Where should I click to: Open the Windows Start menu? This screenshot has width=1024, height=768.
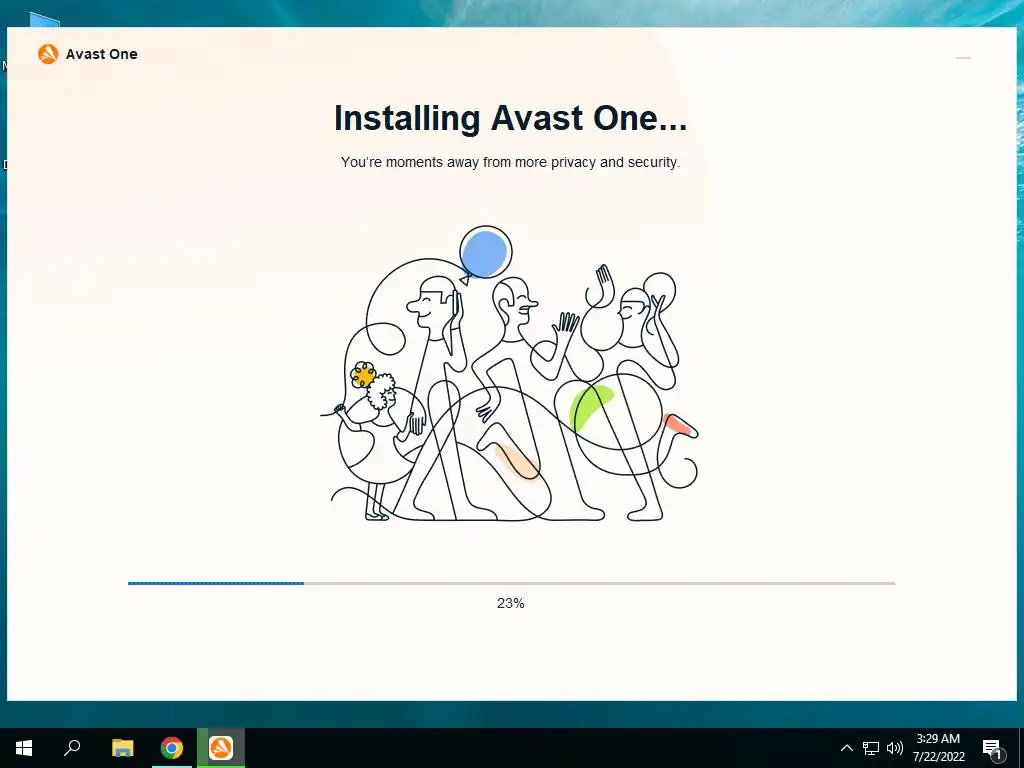[x=24, y=748]
